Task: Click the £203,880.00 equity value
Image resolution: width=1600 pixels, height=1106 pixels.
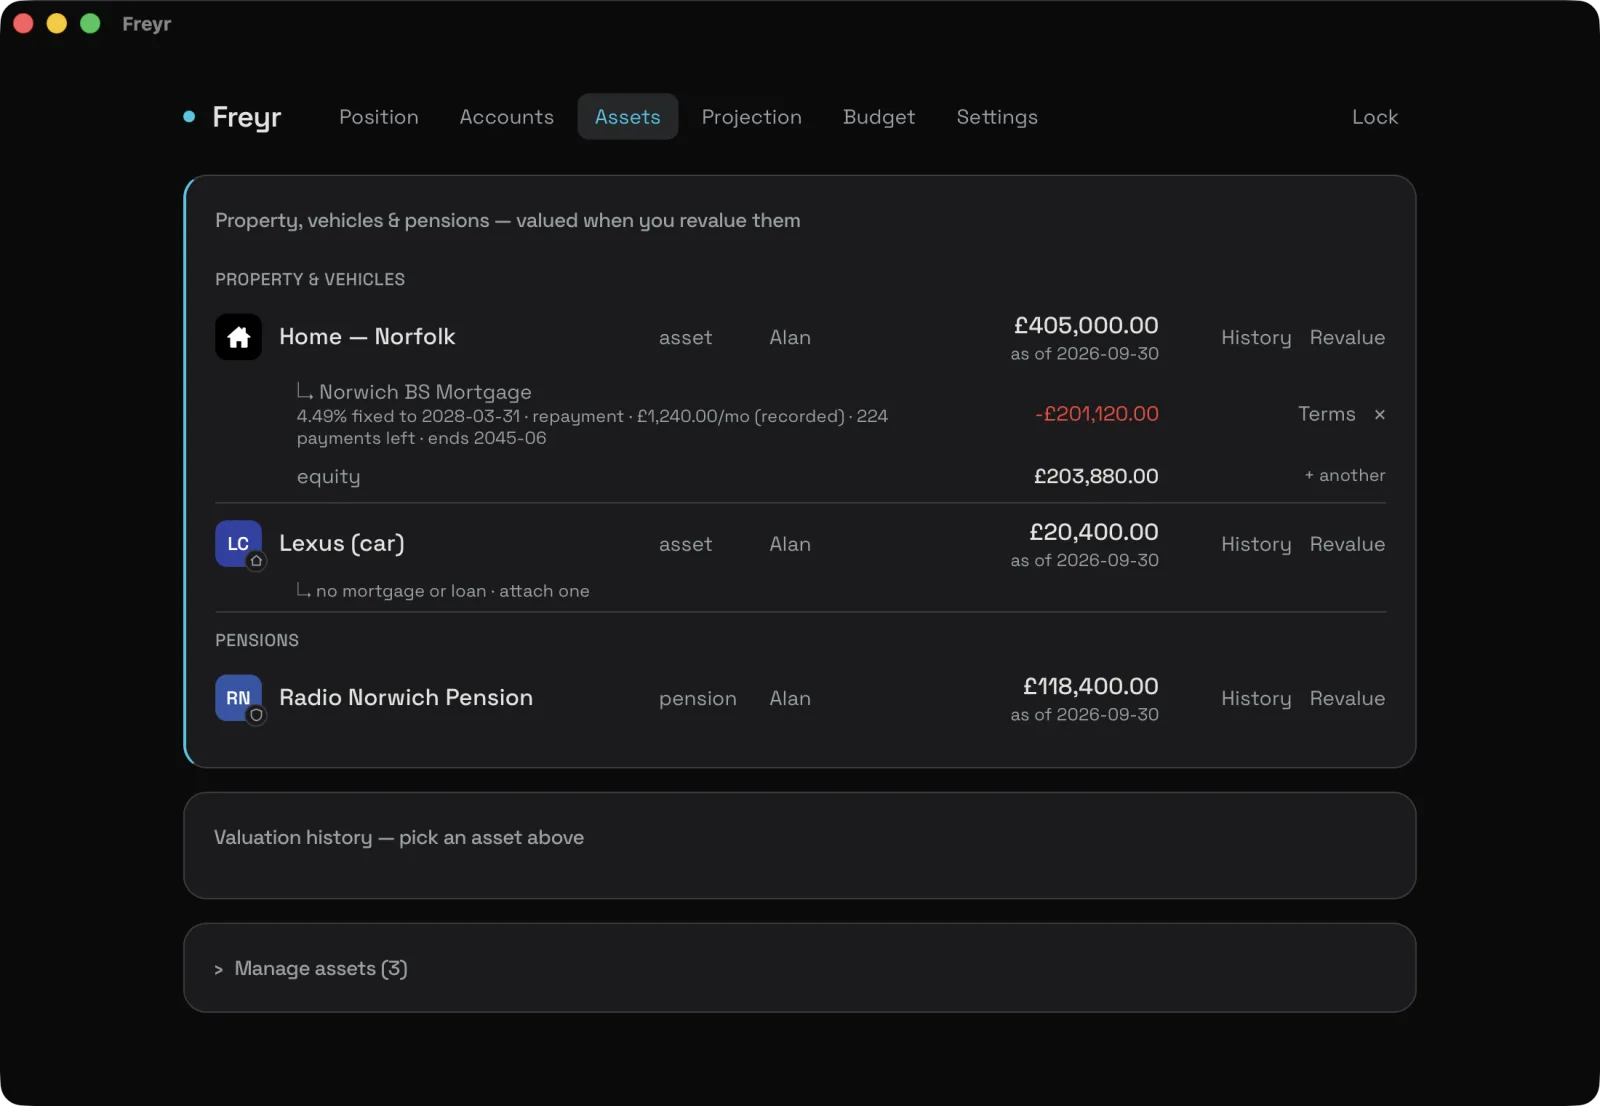Action: click(x=1096, y=476)
